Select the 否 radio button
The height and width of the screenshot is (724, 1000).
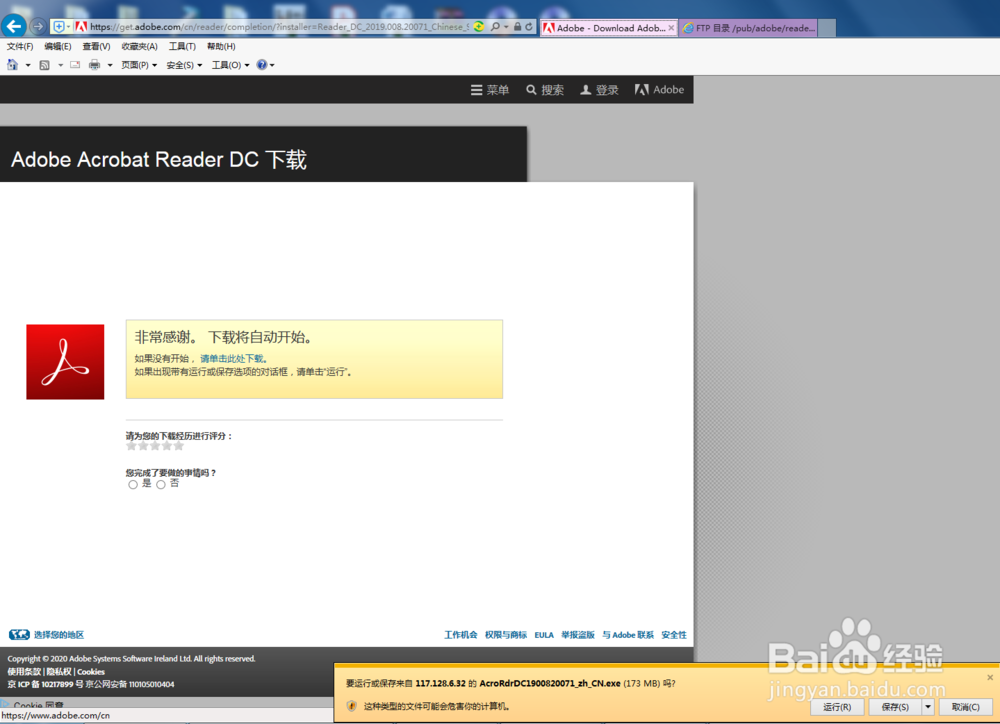(160, 484)
